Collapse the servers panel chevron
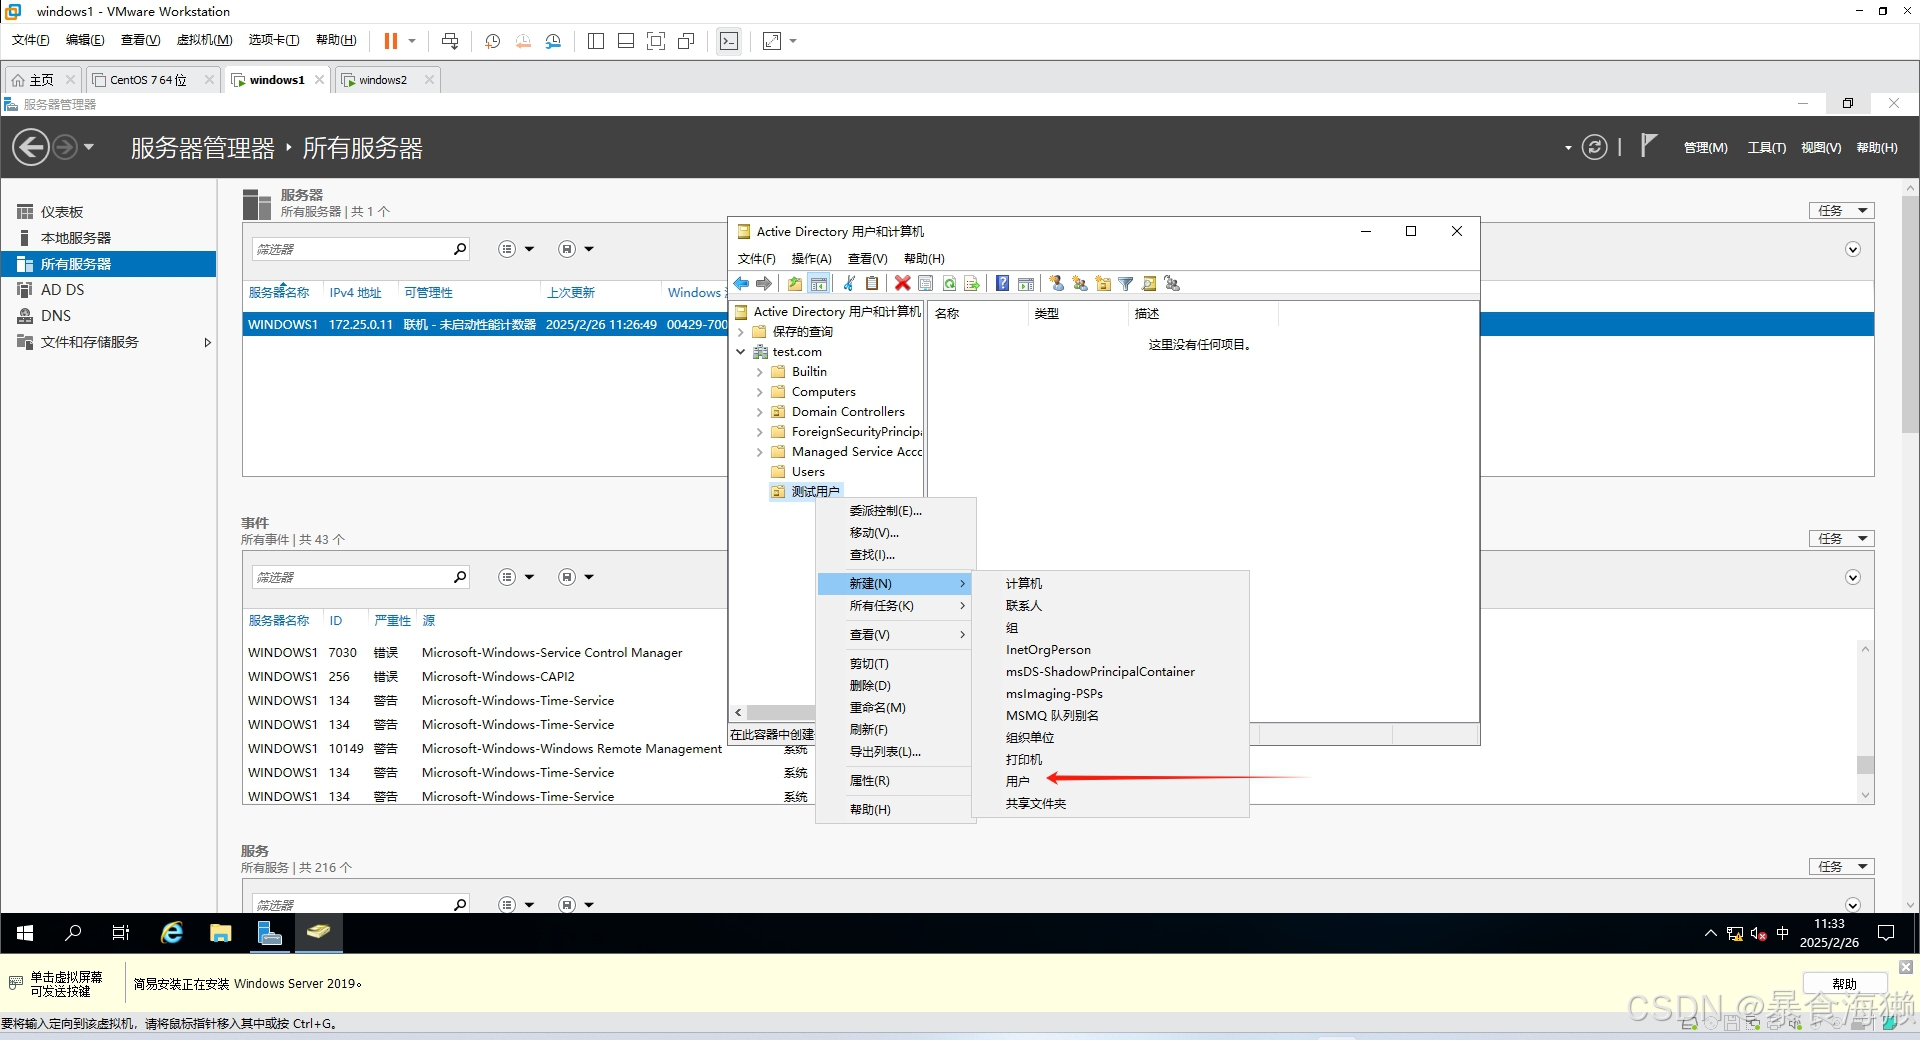This screenshot has width=1920, height=1040. point(1853,250)
